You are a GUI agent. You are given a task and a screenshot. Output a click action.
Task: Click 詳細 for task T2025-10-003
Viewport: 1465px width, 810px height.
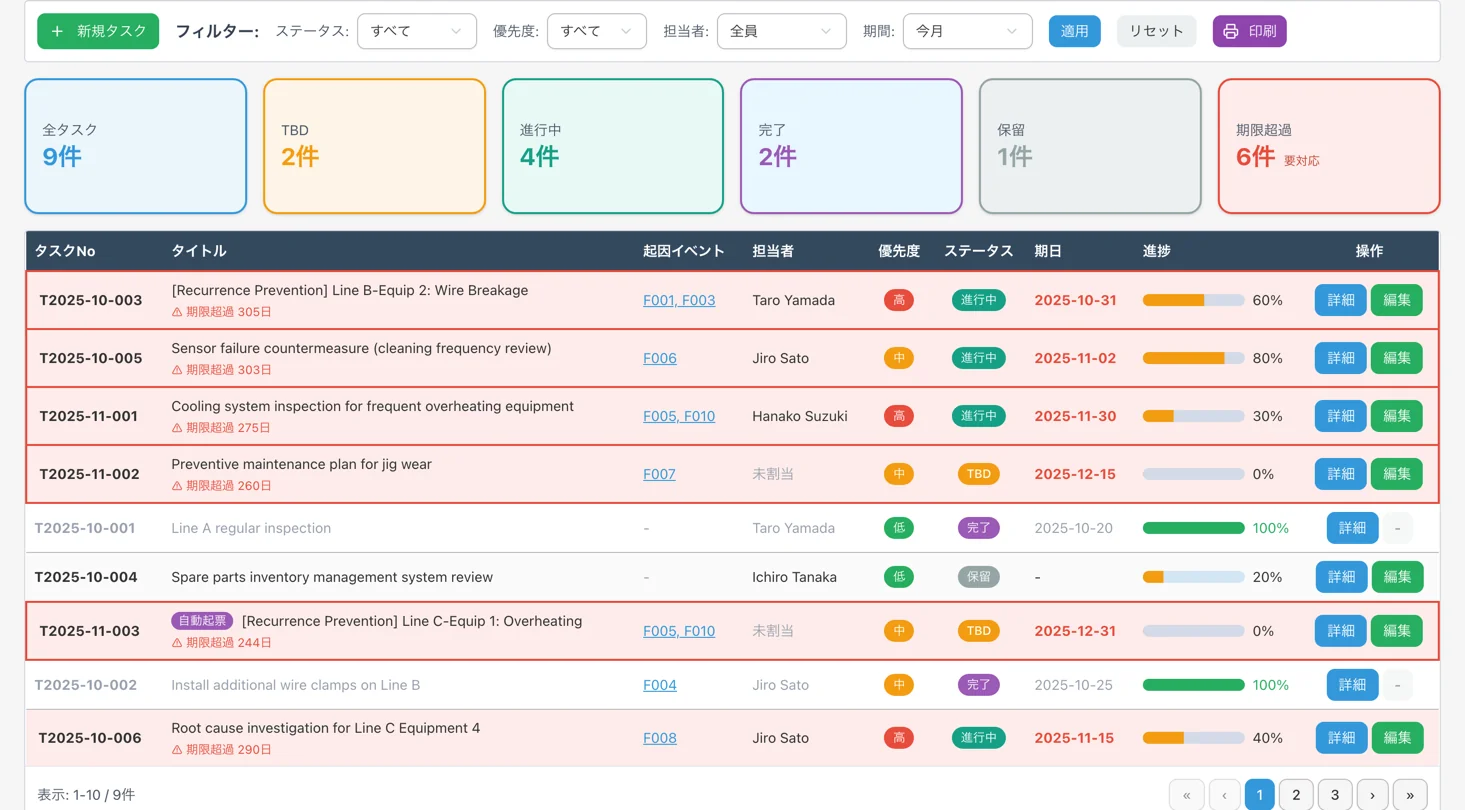(x=1340, y=300)
